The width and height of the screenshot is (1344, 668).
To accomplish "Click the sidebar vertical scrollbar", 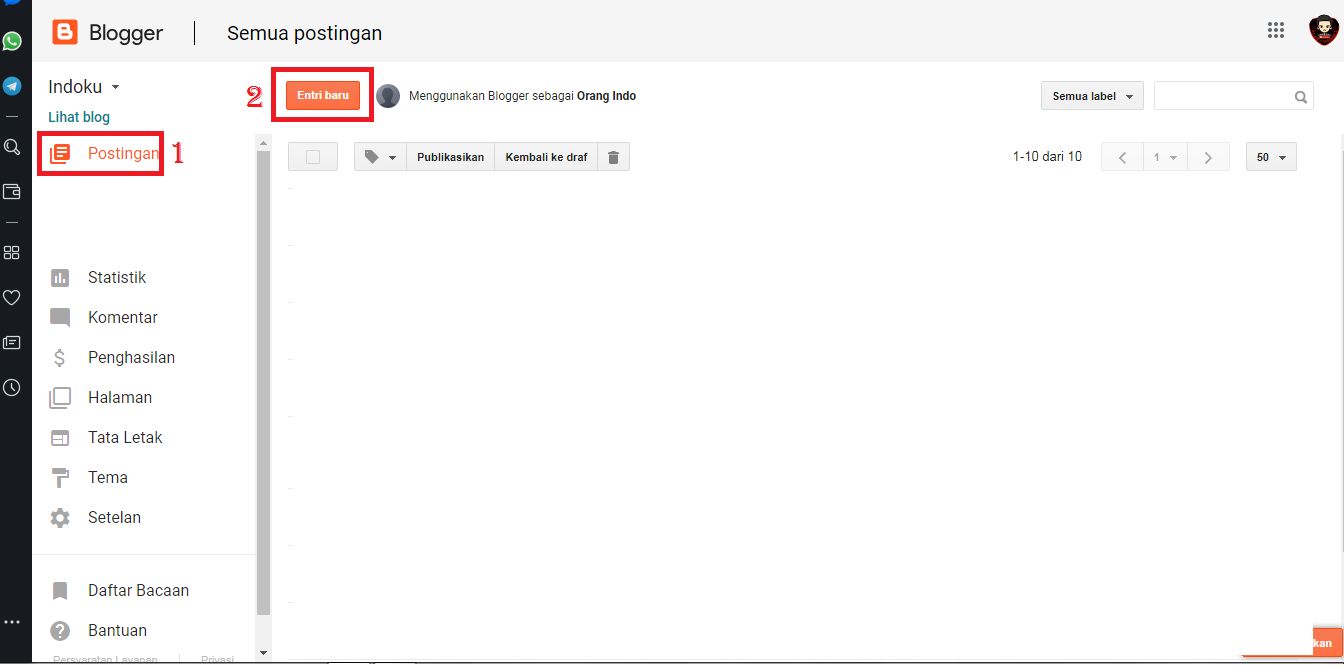I will click(x=264, y=383).
